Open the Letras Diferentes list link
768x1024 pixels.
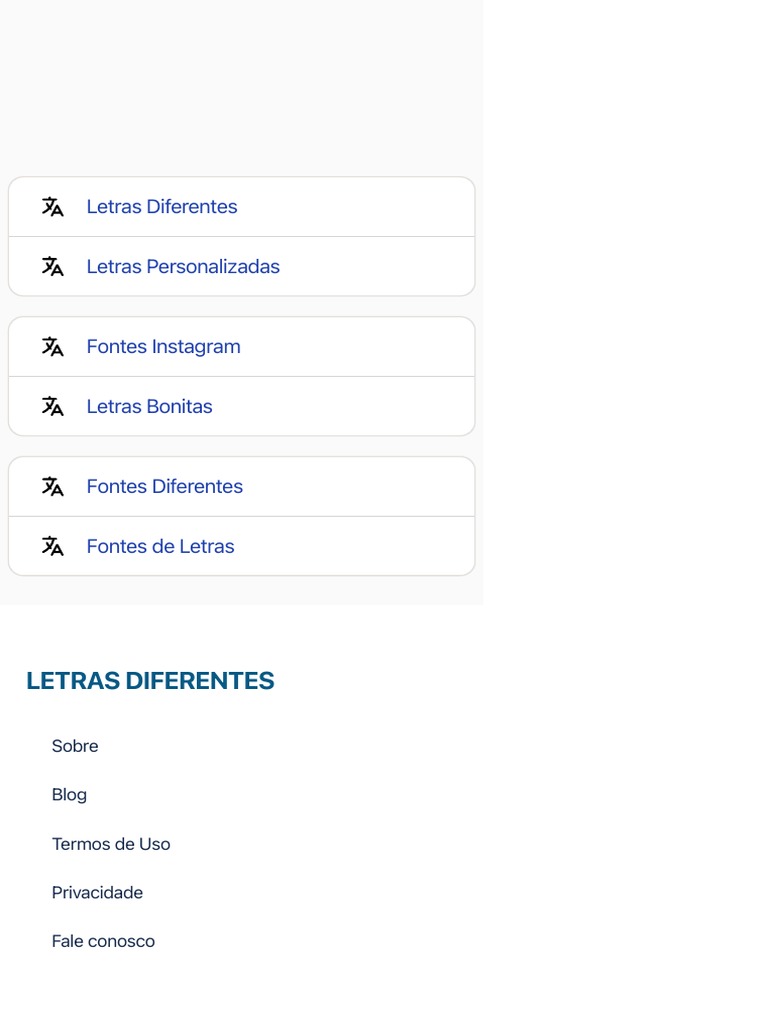coord(162,206)
